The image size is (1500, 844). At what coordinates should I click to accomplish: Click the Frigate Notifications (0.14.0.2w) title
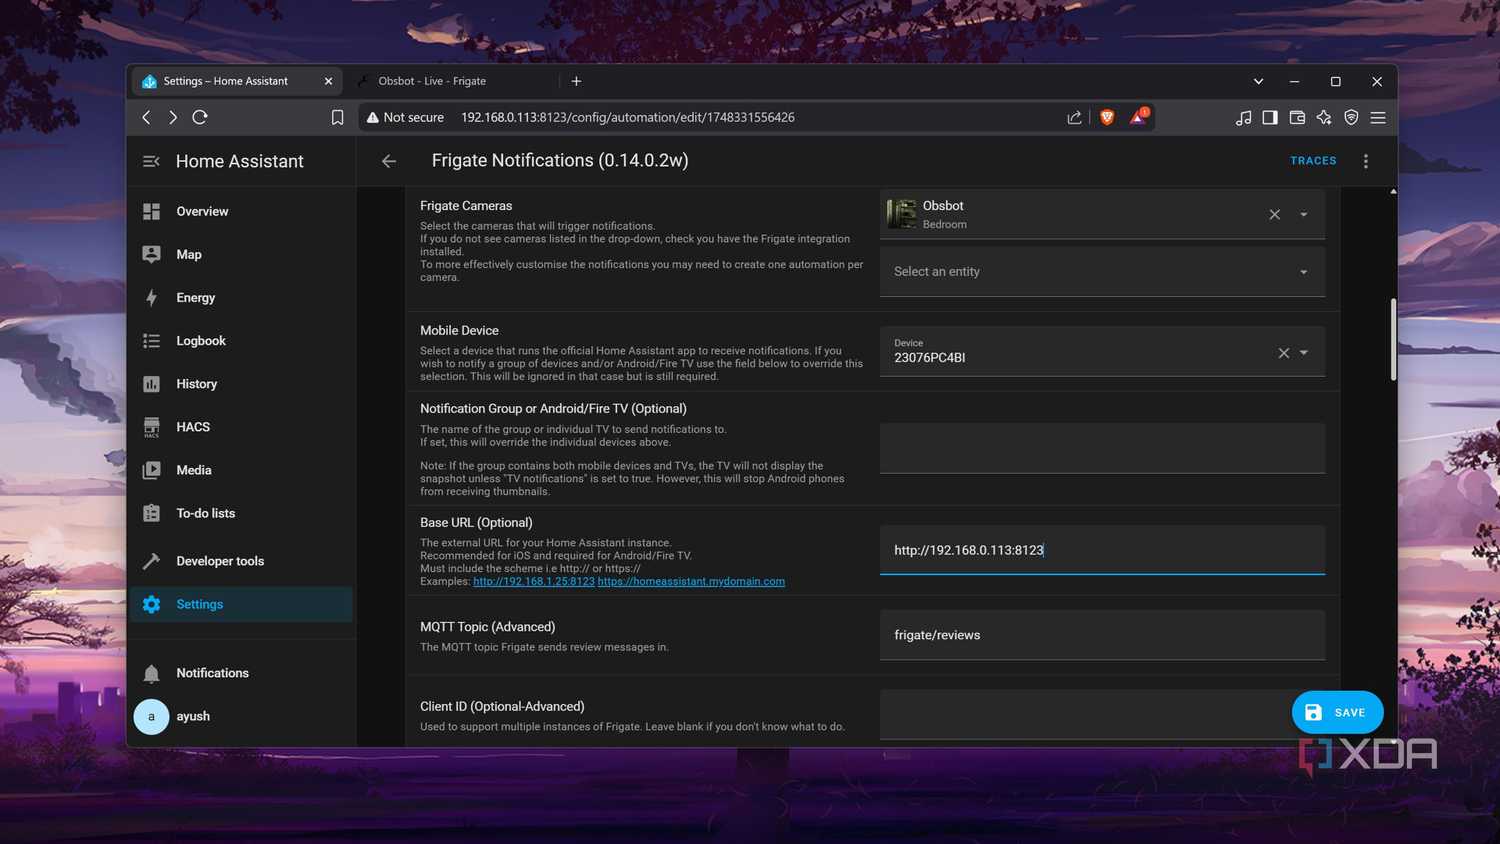tap(560, 161)
